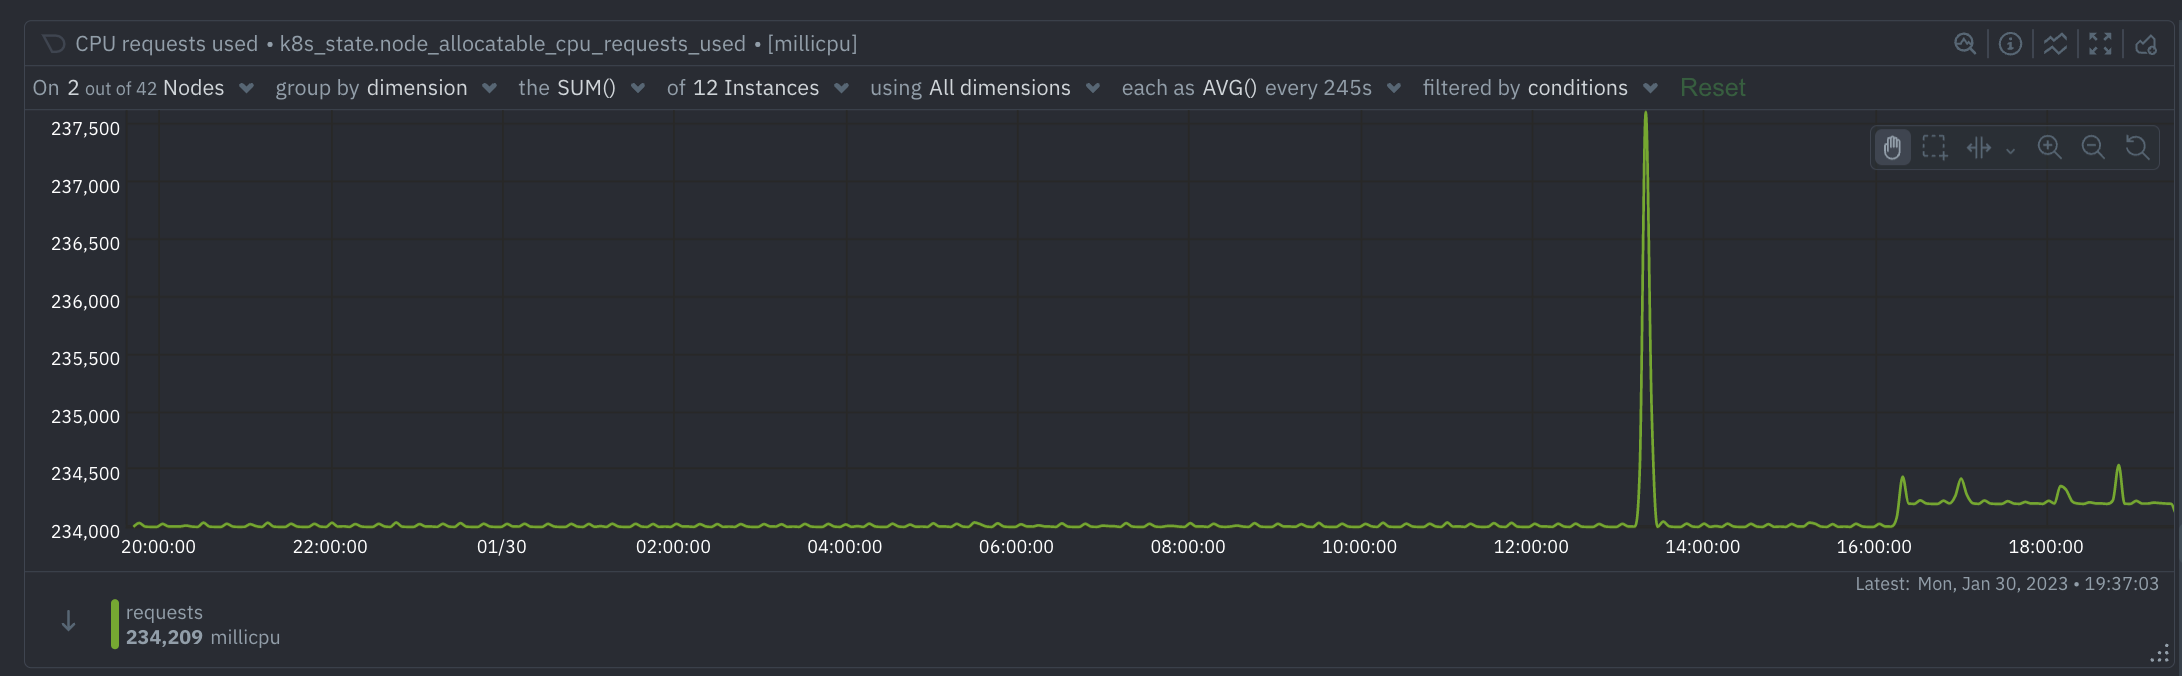This screenshot has width=2182, height=676.
Task: Click the 12:00:00 time axis label
Action: click(x=1531, y=547)
